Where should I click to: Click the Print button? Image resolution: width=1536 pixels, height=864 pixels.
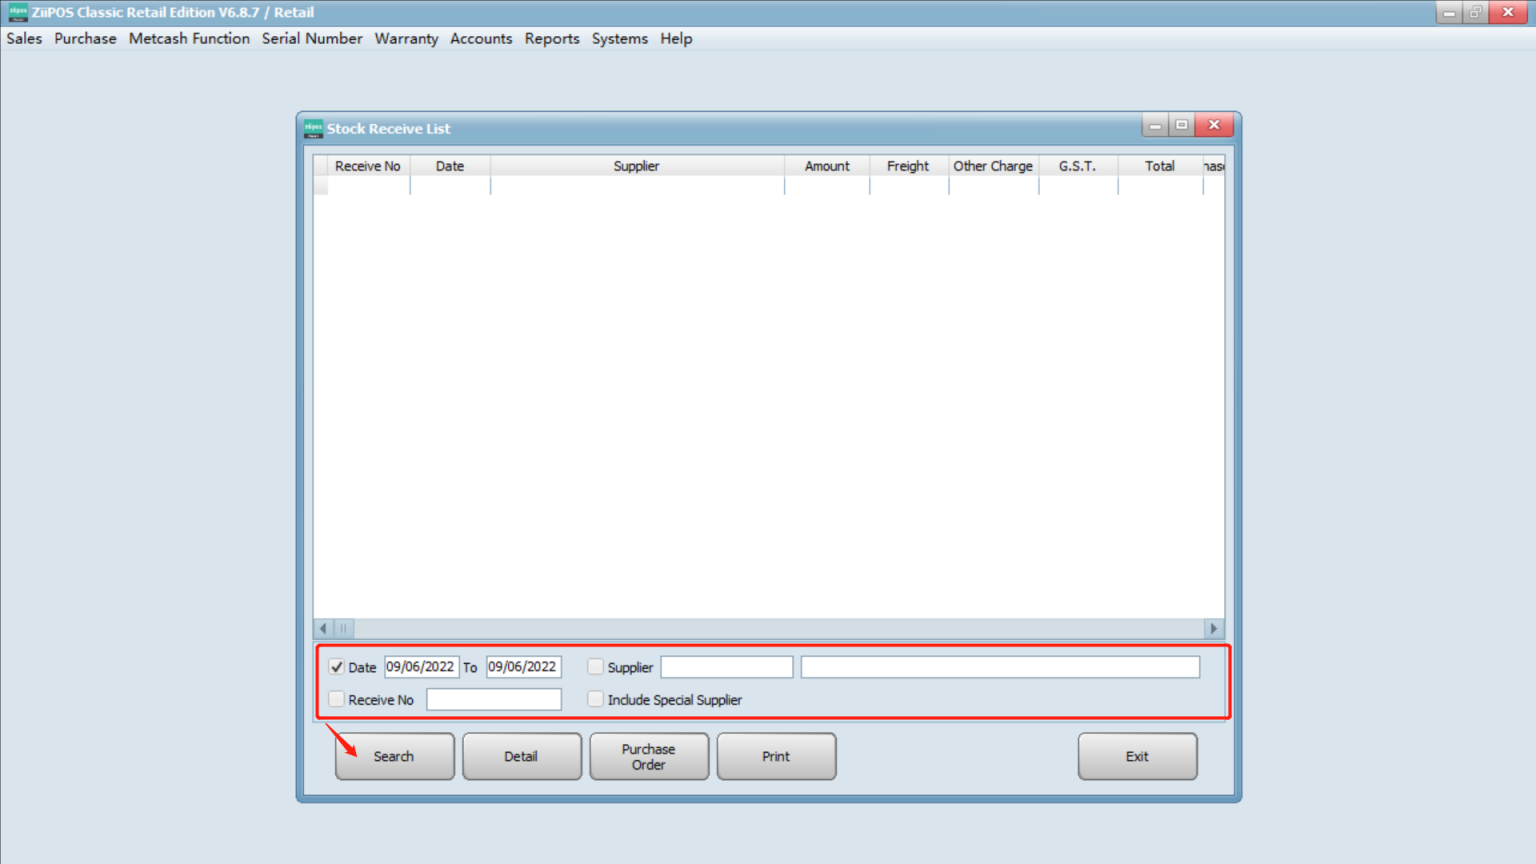coord(776,756)
